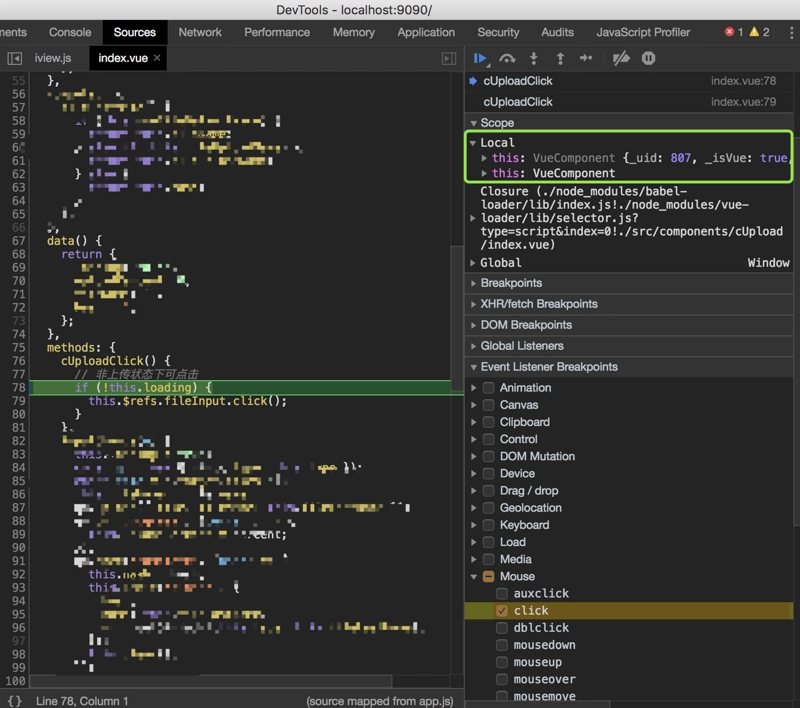
Task: Click the highlighted breakpoint line 78
Action: [x=150, y=386]
